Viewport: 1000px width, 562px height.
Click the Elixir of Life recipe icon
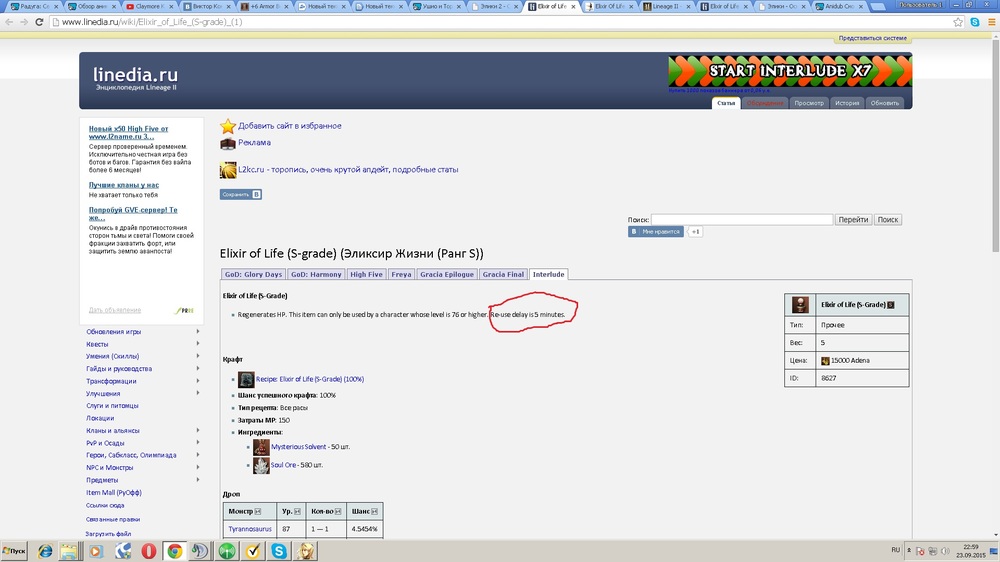(x=246, y=379)
